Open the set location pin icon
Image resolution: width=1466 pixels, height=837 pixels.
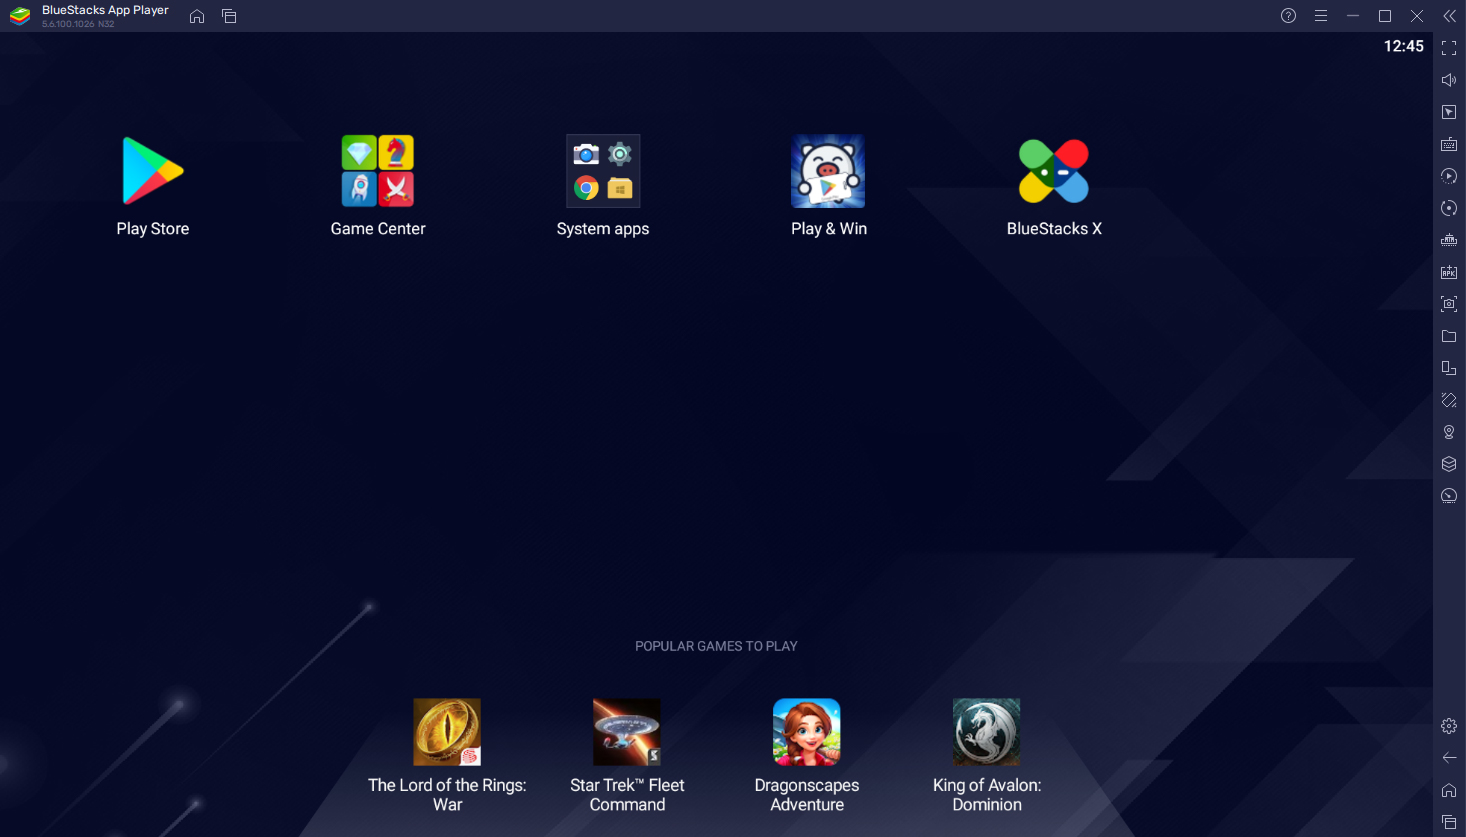(1449, 432)
